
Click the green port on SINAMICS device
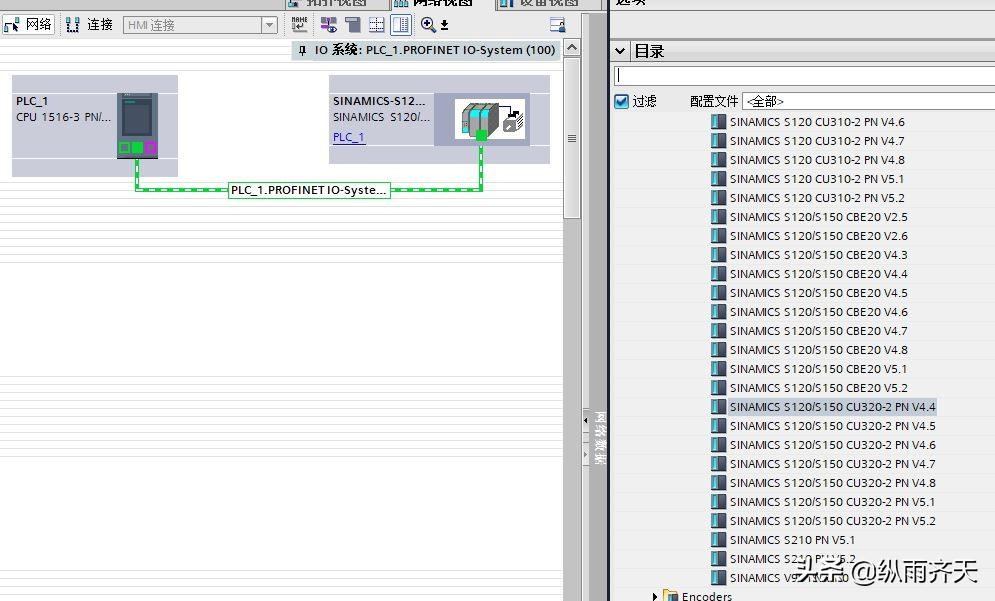click(481, 135)
